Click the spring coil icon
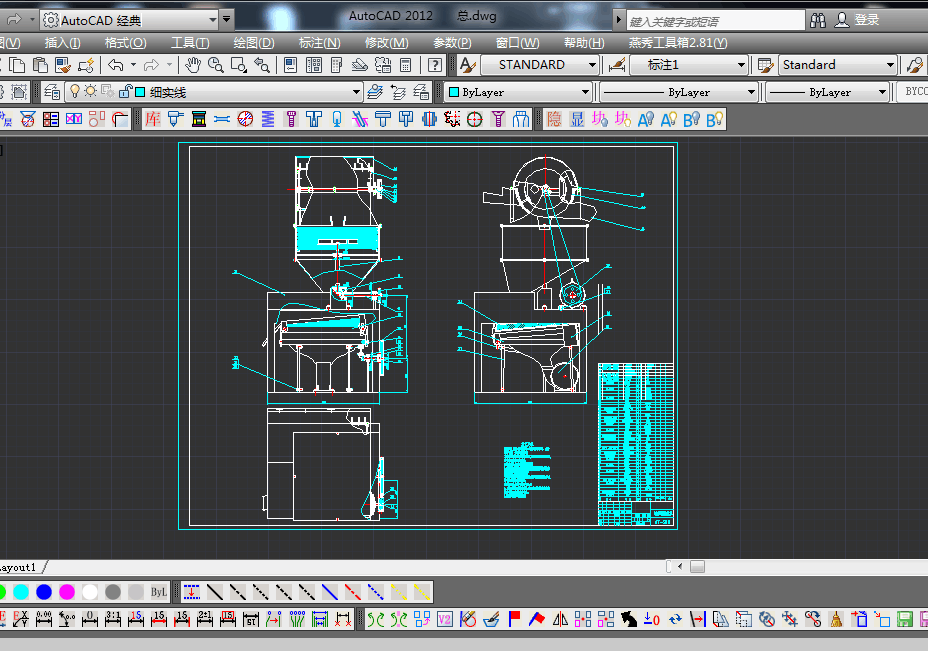Screen dimensions: 928x651 tap(267, 120)
